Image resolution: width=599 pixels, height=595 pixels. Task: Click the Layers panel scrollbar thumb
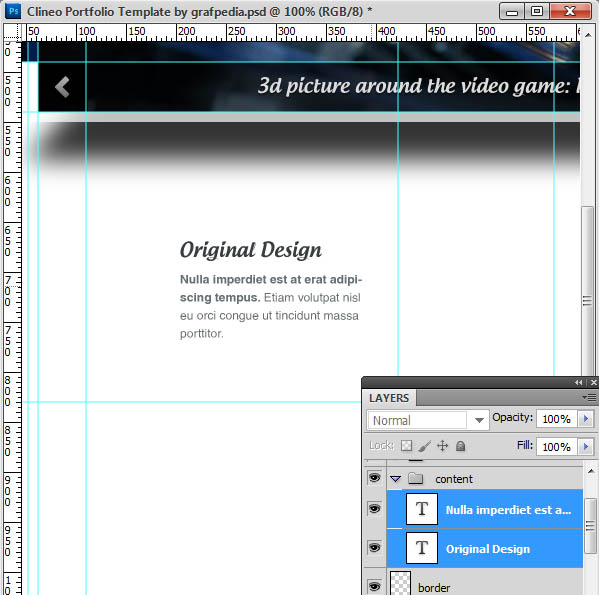590,526
